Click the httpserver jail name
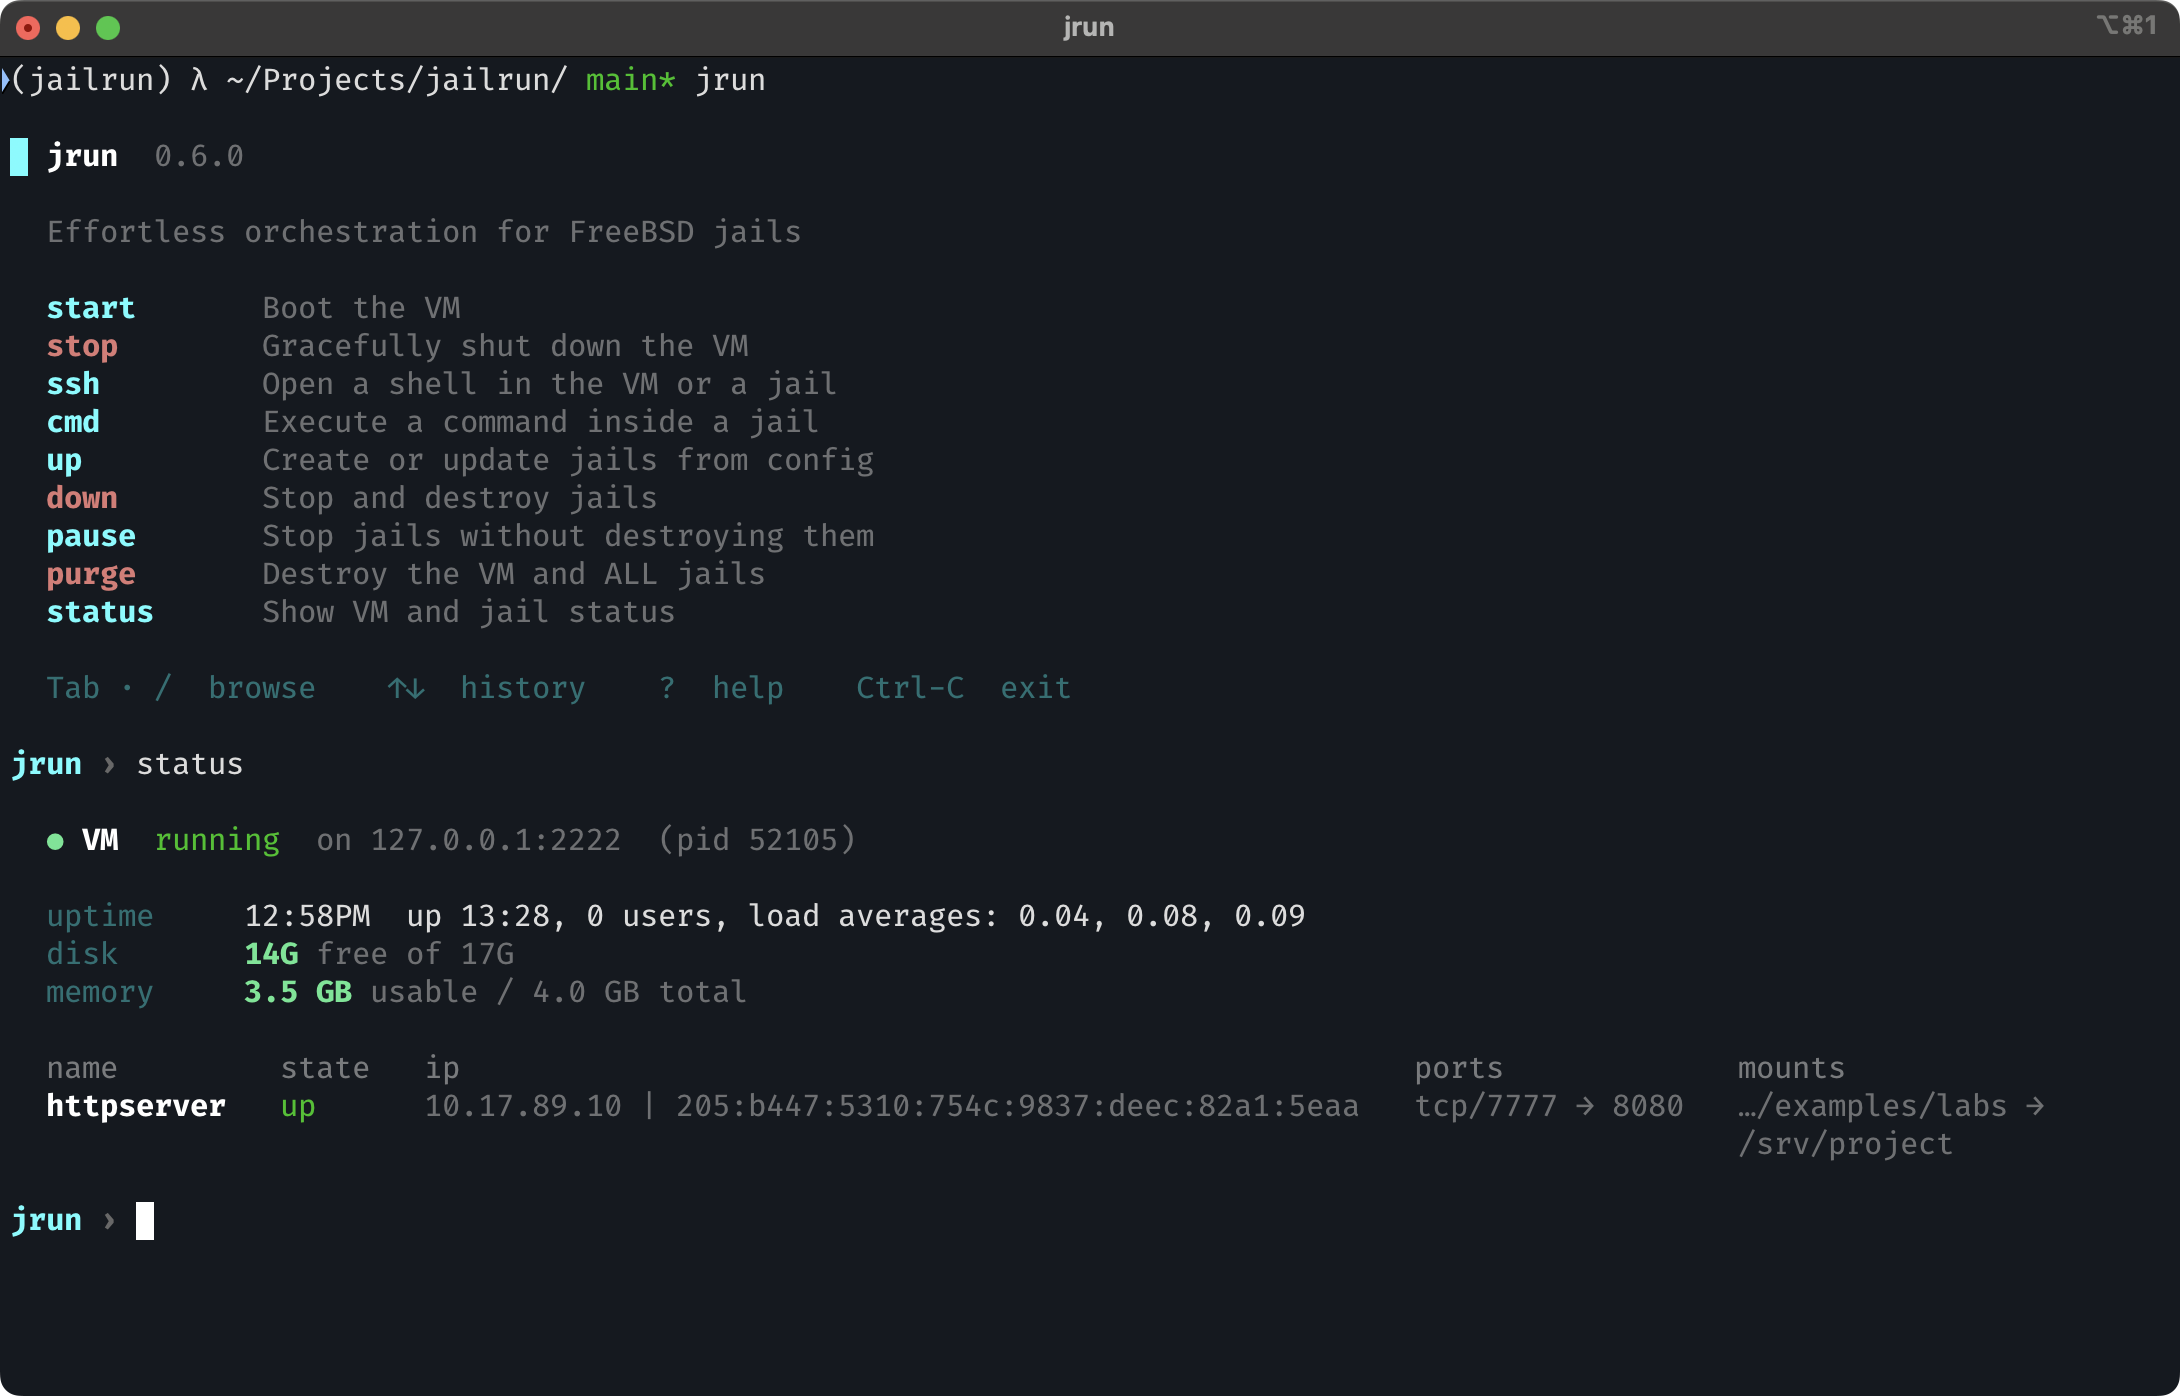The height and width of the screenshot is (1396, 2180). point(136,1106)
